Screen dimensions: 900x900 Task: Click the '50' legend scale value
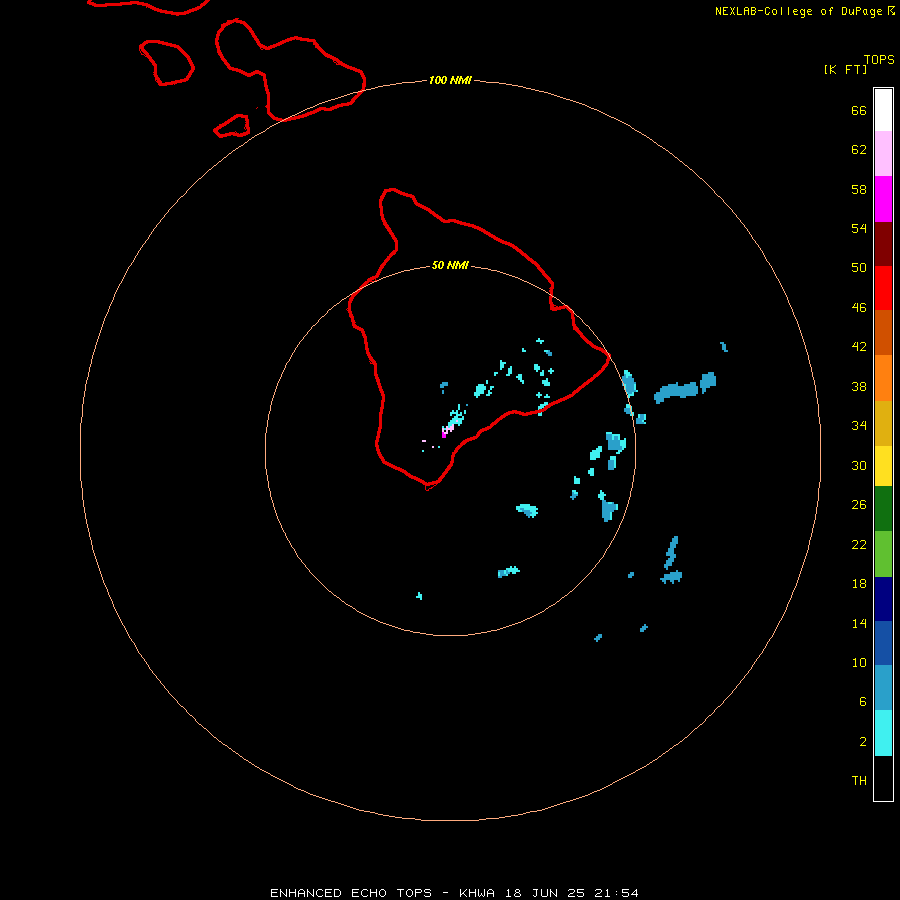(x=859, y=268)
